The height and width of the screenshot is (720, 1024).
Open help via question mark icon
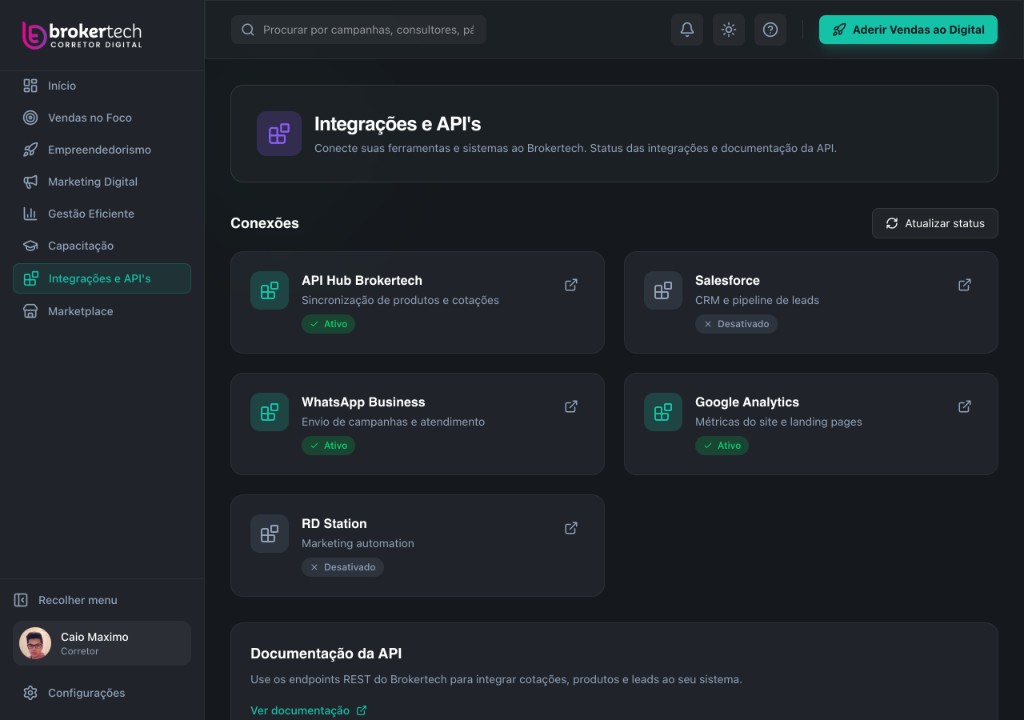(770, 29)
